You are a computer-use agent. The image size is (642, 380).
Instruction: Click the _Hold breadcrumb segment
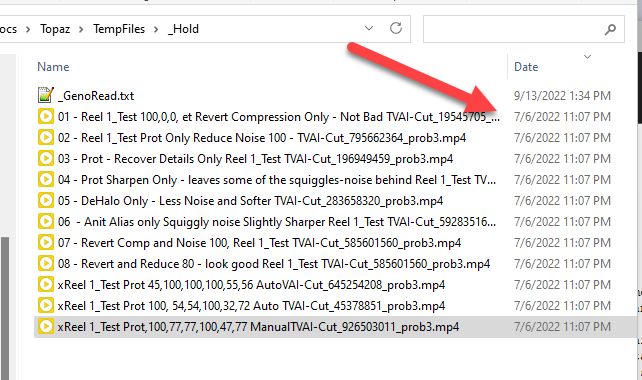183,29
